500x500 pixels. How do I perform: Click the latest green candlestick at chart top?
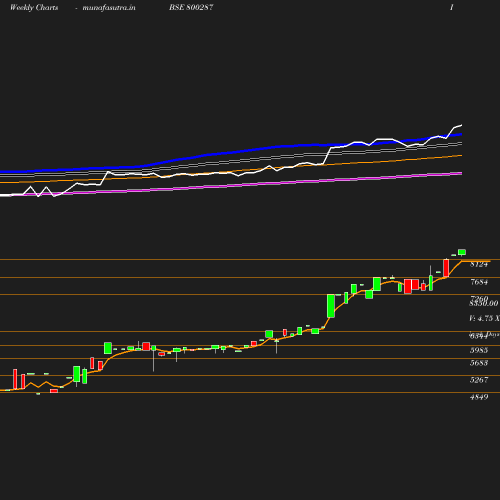[462, 252]
